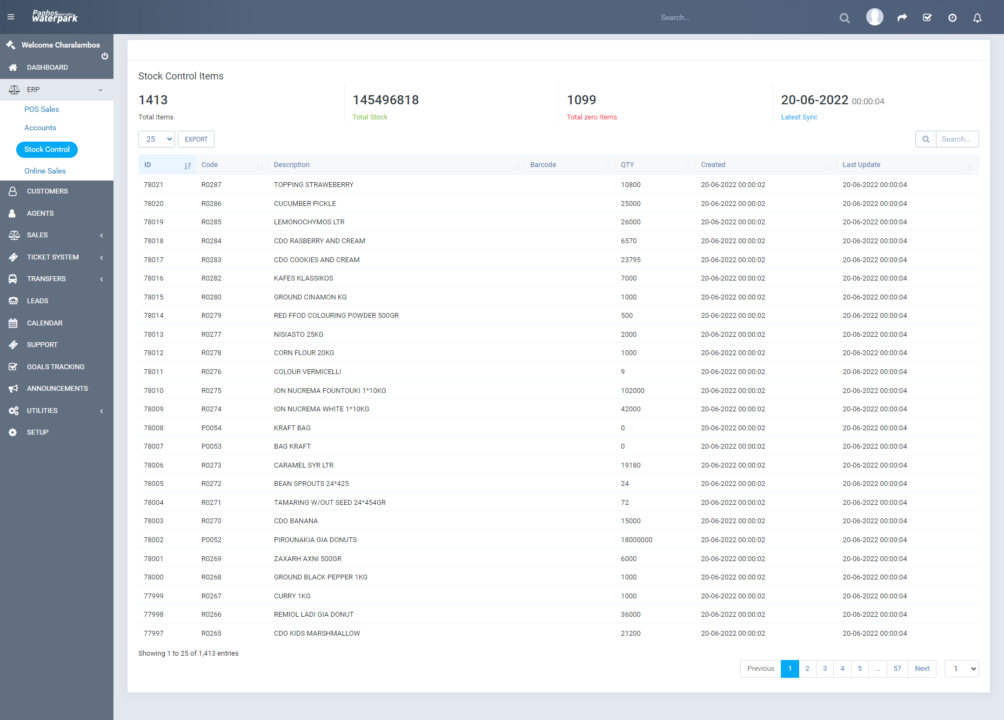Open the Announcements menu item
Screen dimensions: 1004x720
tap(57, 388)
